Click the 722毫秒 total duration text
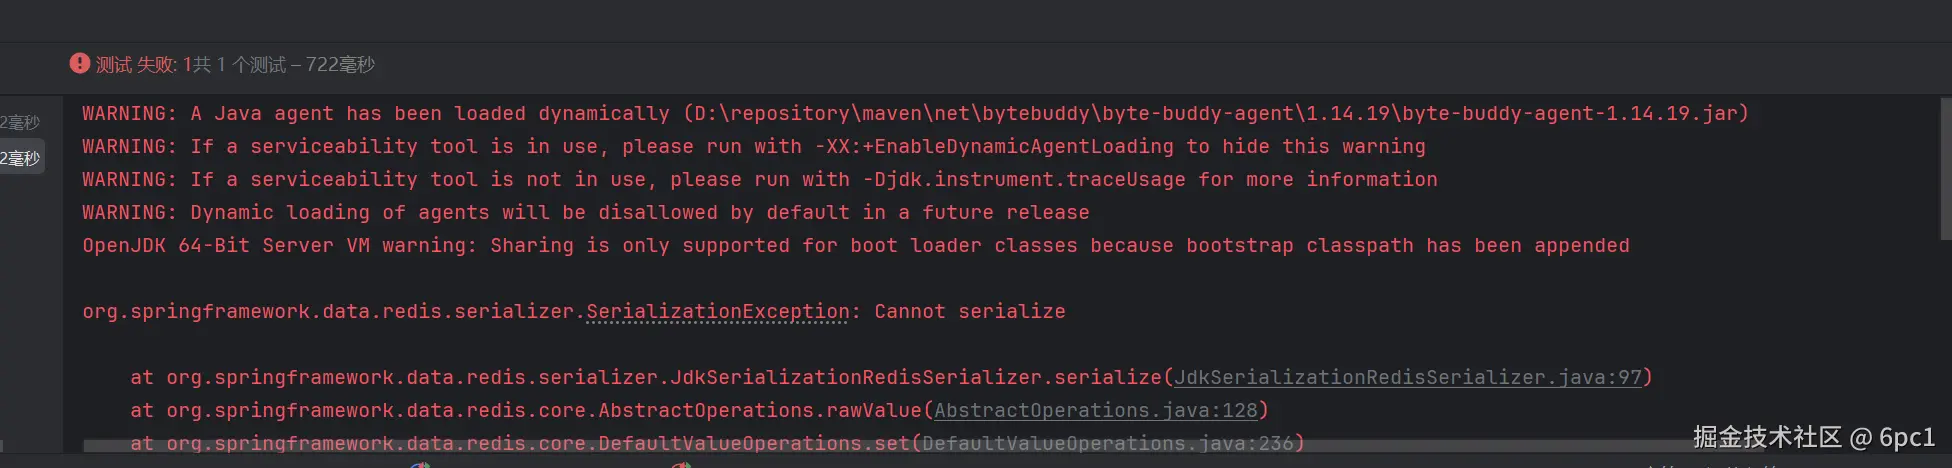The height and width of the screenshot is (468, 1952). pos(340,65)
